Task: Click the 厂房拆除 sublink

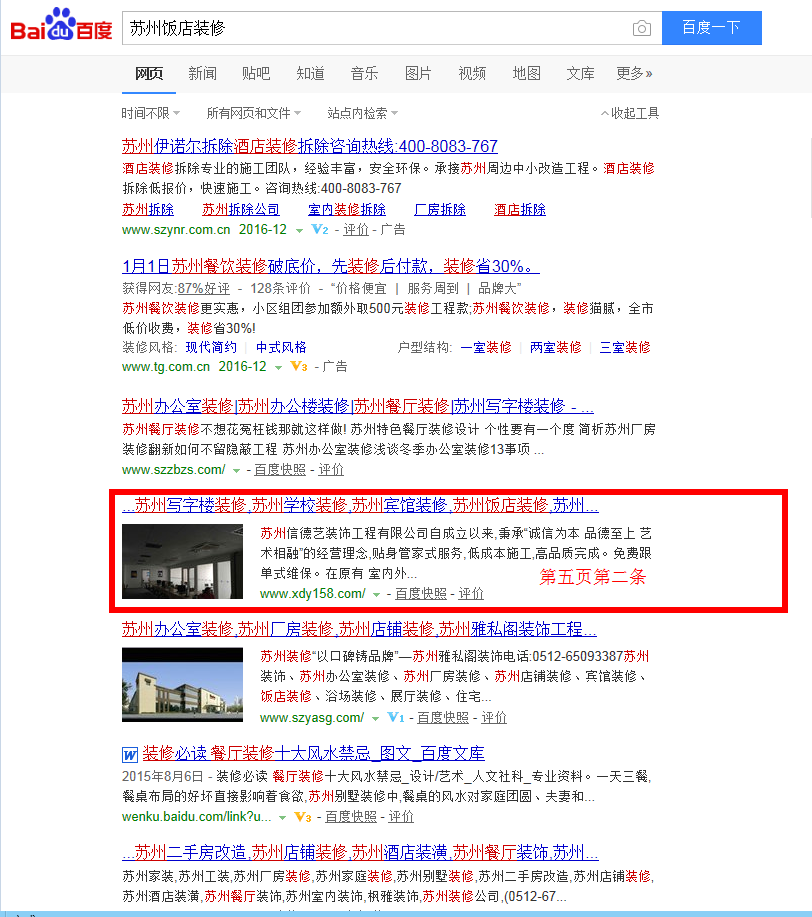Action: pyautogui.click(x=440, y=209)
